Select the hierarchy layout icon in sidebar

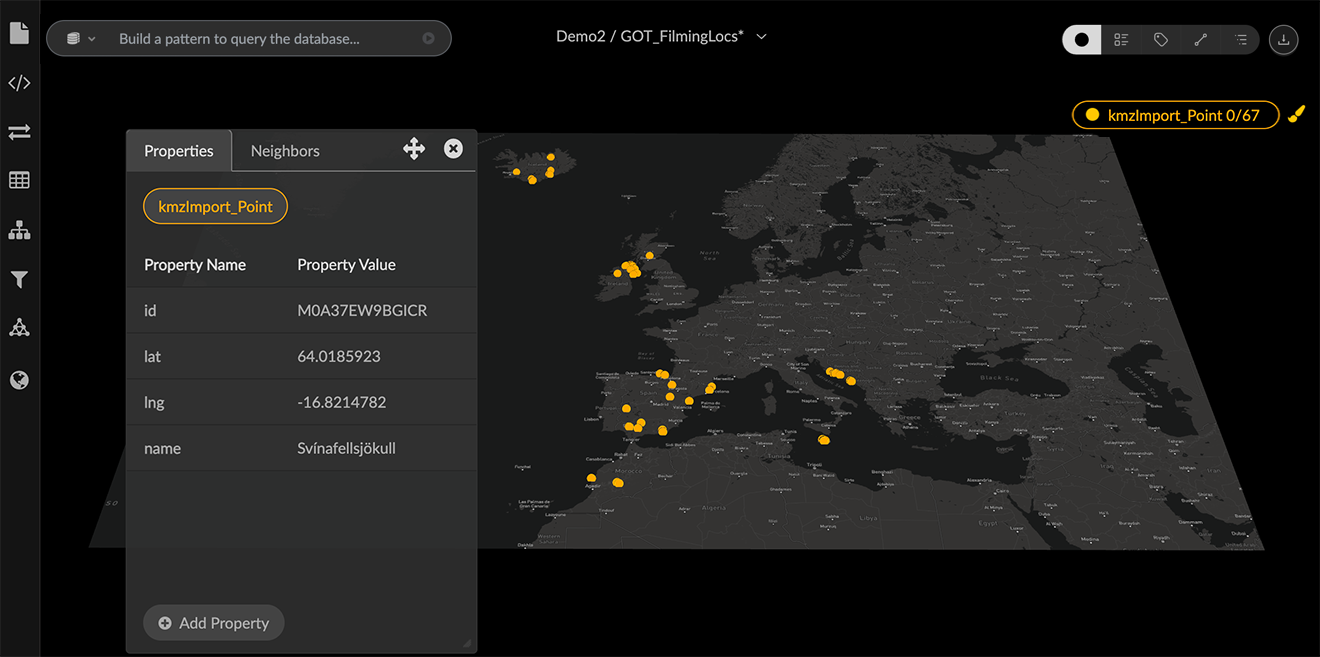point(19,231)
